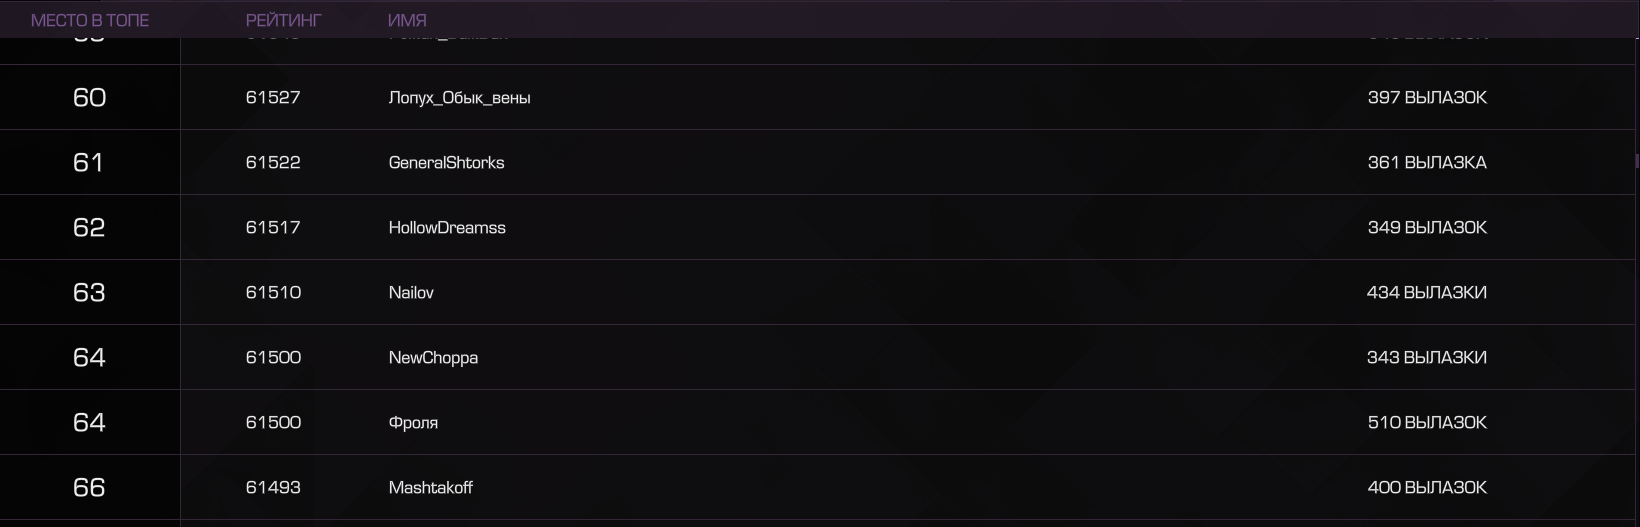Open Nailov player entry
This screenshot has height=527, width=1640.
[411, 292]
